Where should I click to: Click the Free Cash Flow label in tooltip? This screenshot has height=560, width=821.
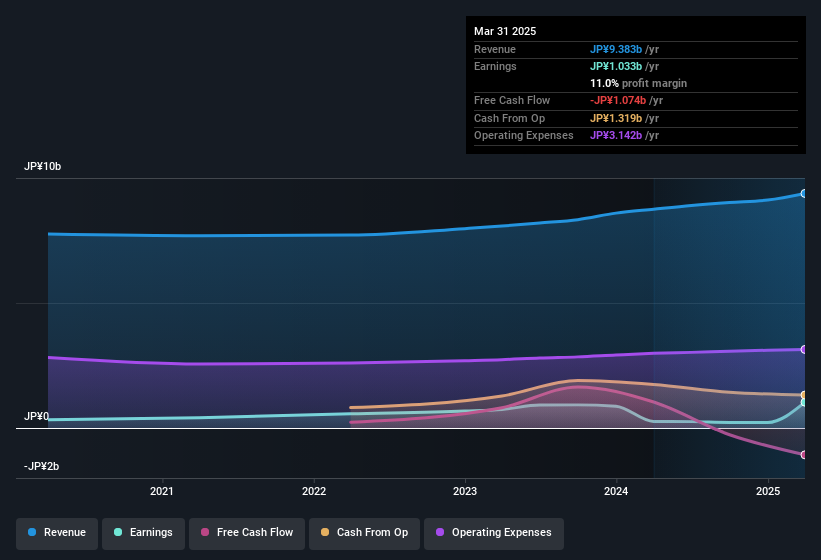[x=512, y=100]
